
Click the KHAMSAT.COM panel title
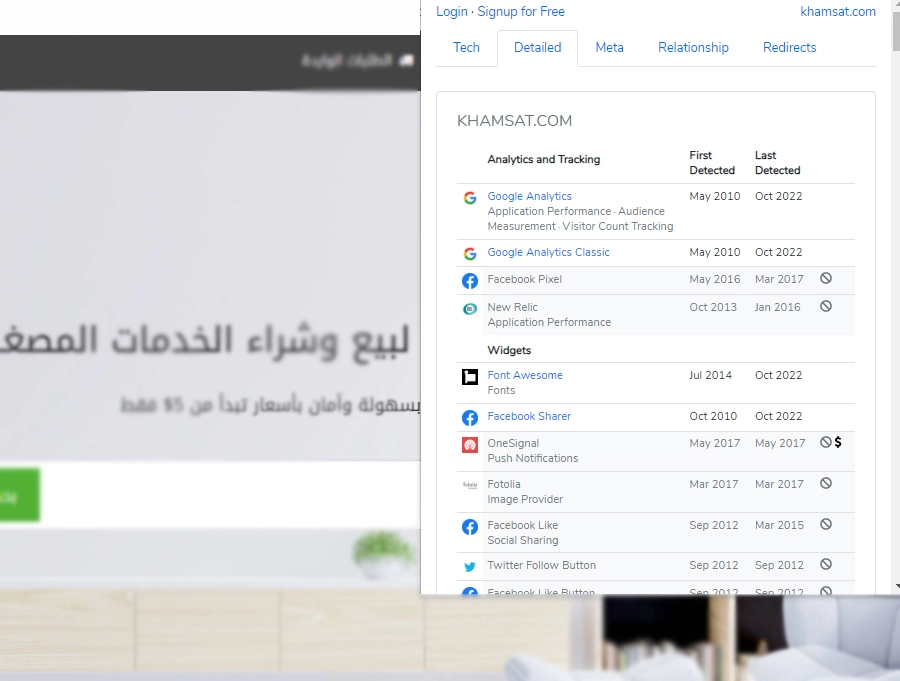tap(514, 121)
